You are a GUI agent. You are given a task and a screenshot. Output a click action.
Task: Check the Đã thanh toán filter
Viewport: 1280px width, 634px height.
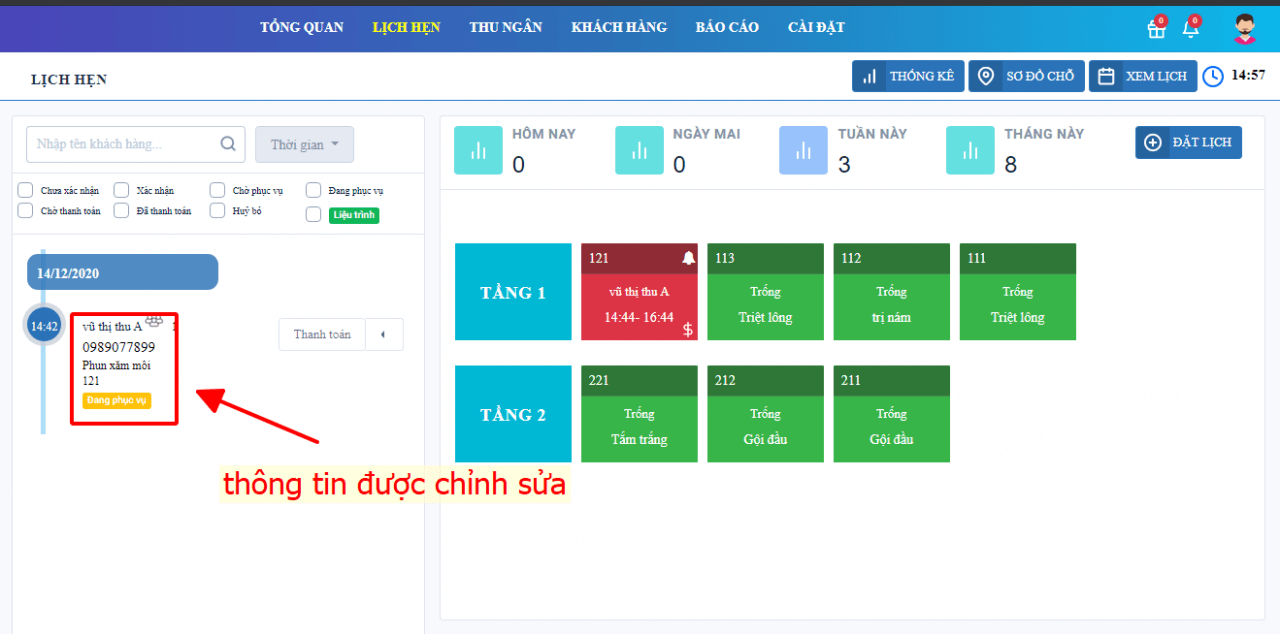(x=121, y=210)
